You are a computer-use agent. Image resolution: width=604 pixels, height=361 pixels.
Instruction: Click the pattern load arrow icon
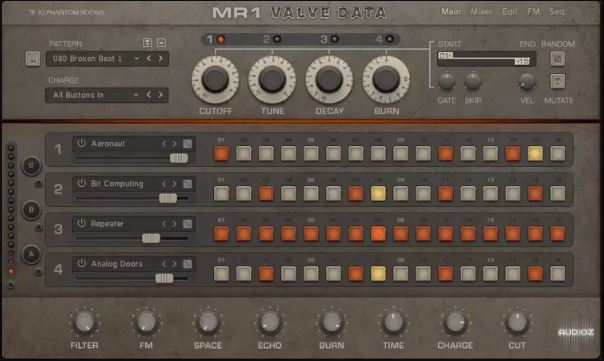click(161, 42)
